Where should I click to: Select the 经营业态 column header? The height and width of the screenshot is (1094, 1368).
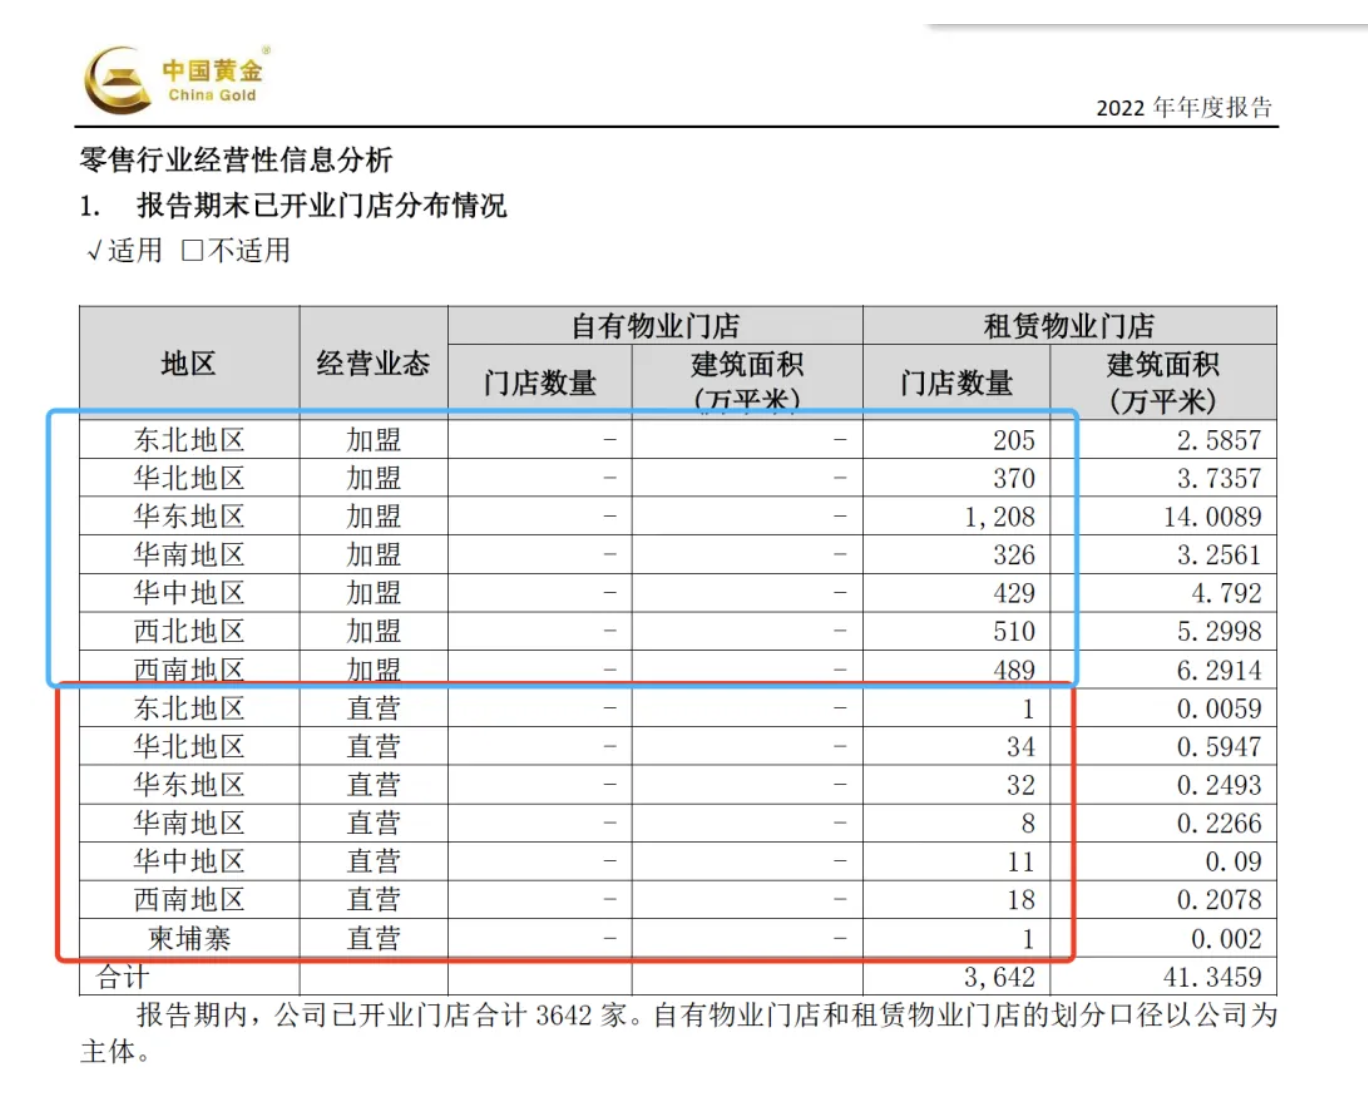click(373, 364)
